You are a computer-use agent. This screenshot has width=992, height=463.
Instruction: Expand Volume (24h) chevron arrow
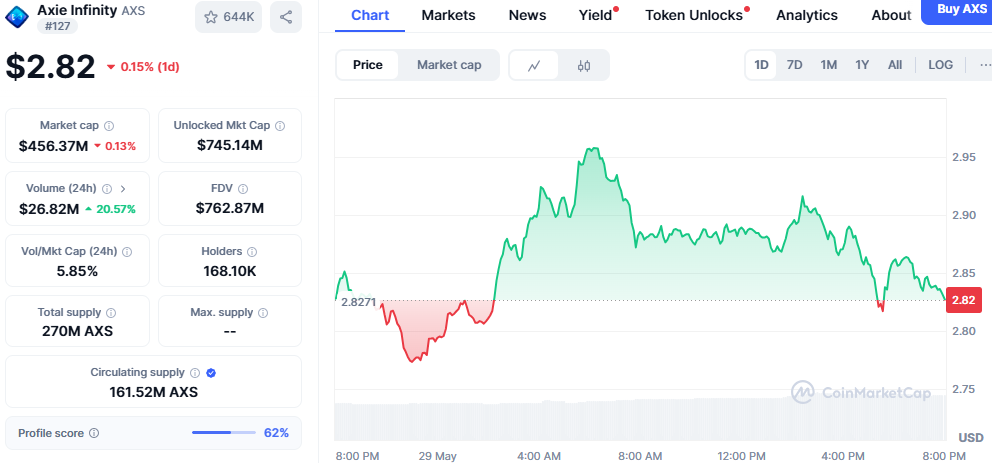coord(123,188)
